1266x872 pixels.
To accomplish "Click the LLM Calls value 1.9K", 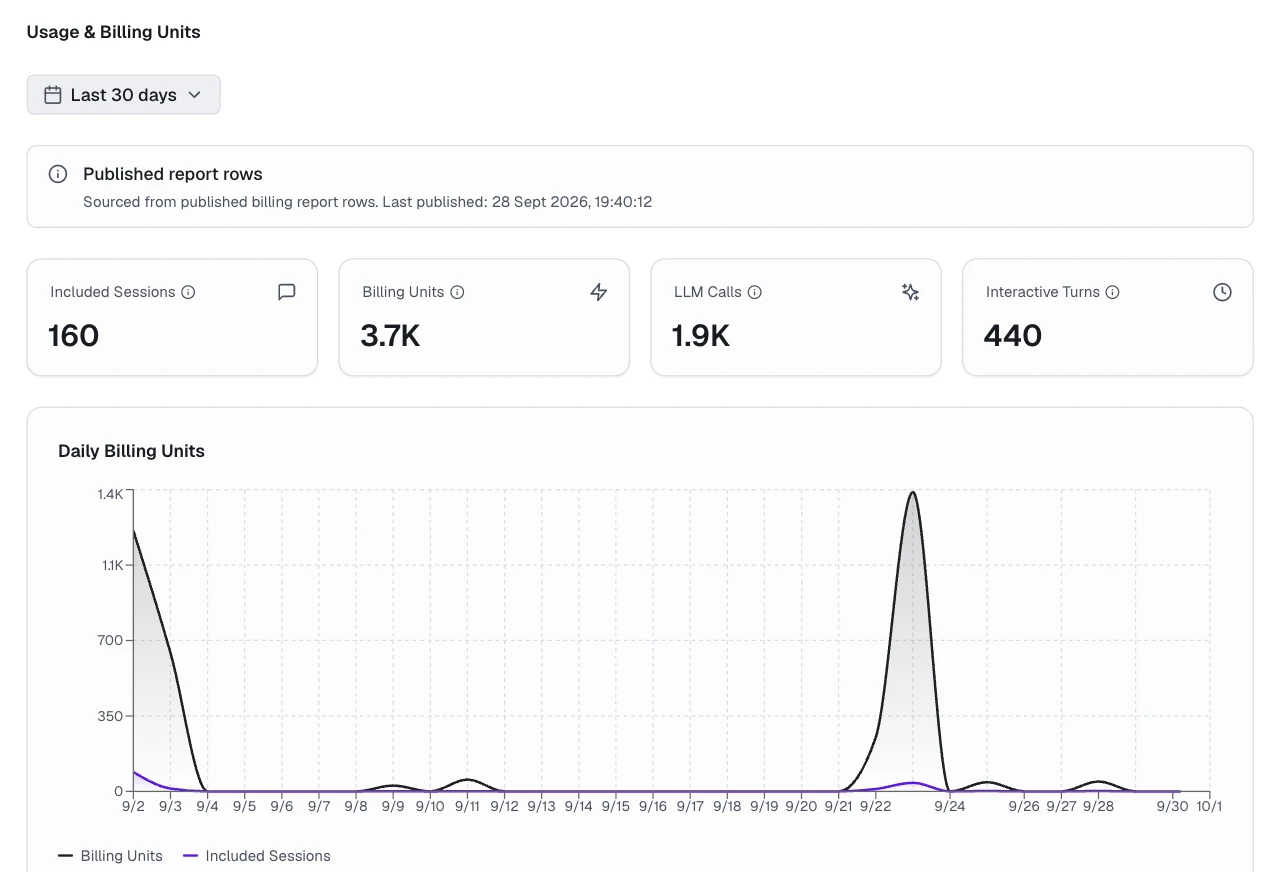I will click(701, 335).
